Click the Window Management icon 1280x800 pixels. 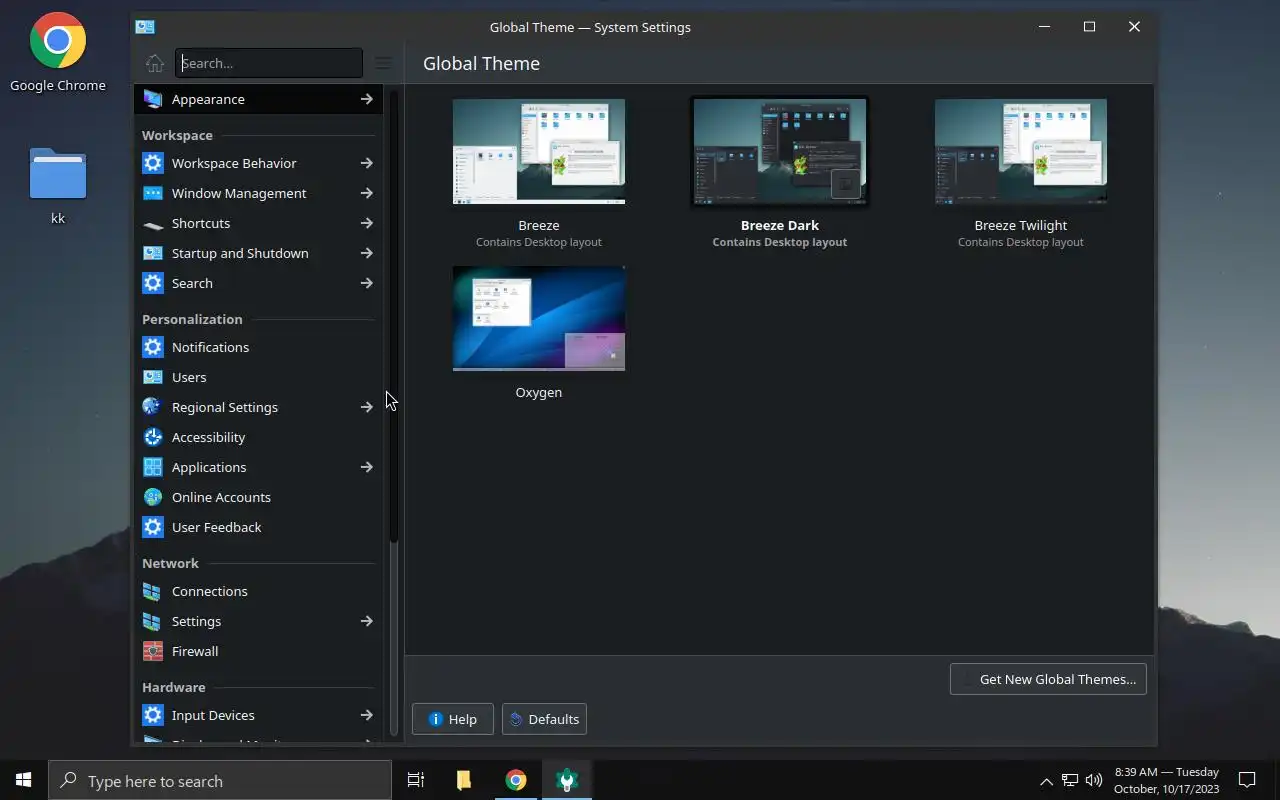152,193
